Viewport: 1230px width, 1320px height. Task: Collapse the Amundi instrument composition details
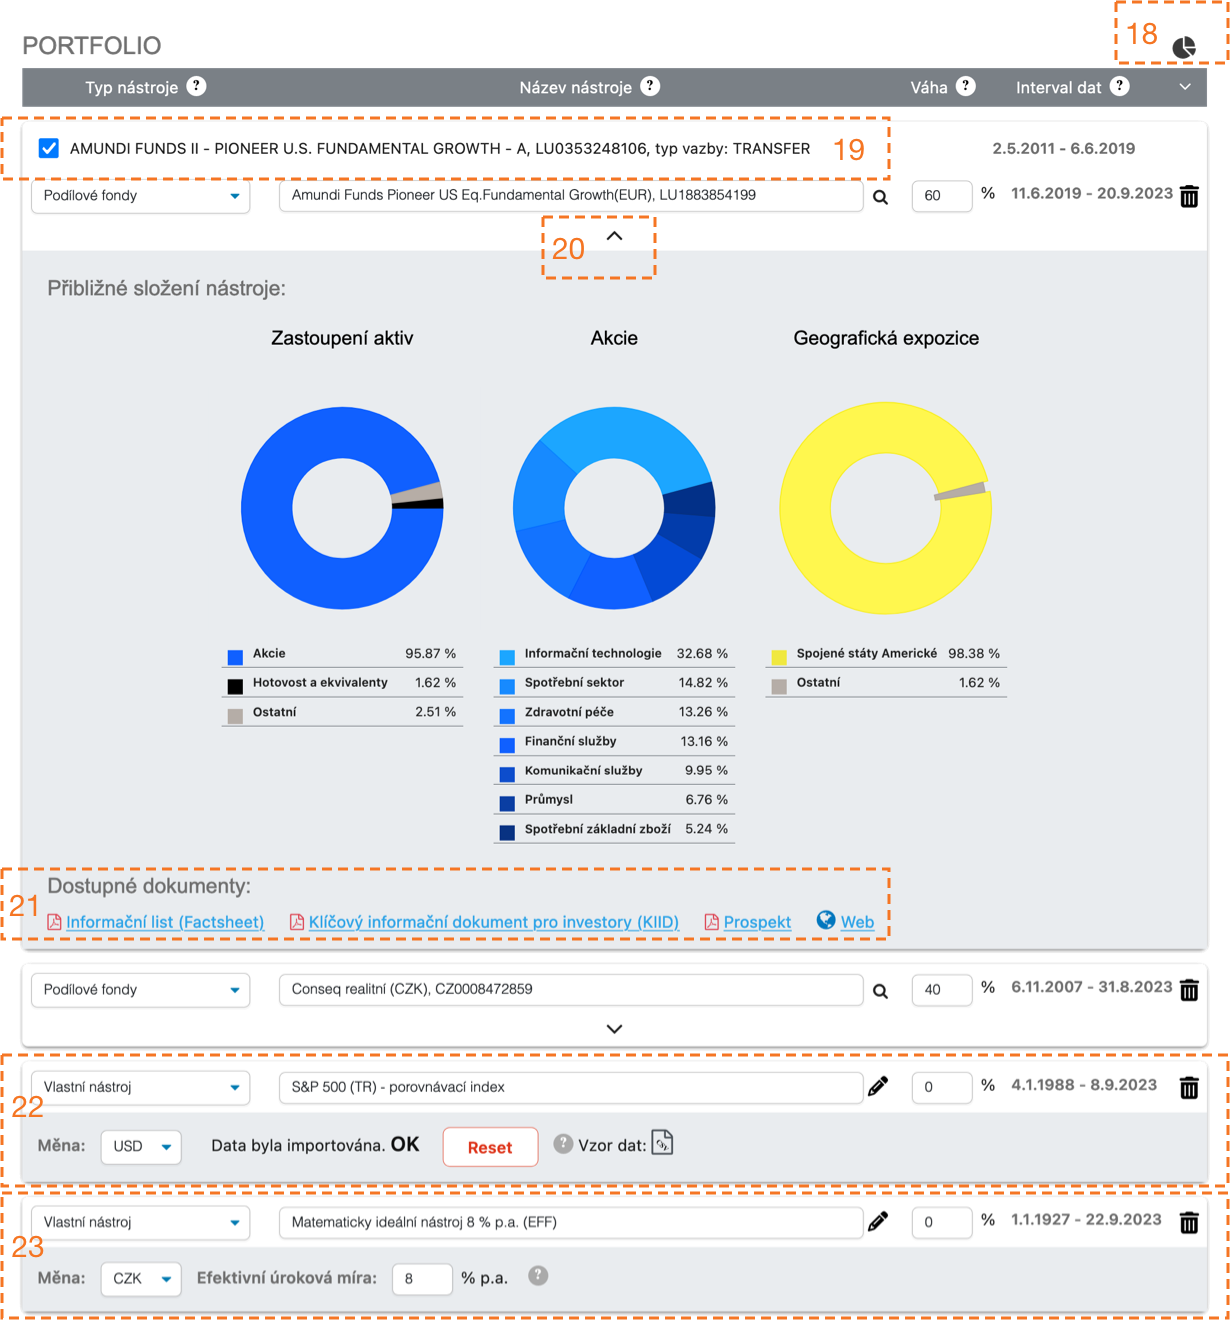615,236
